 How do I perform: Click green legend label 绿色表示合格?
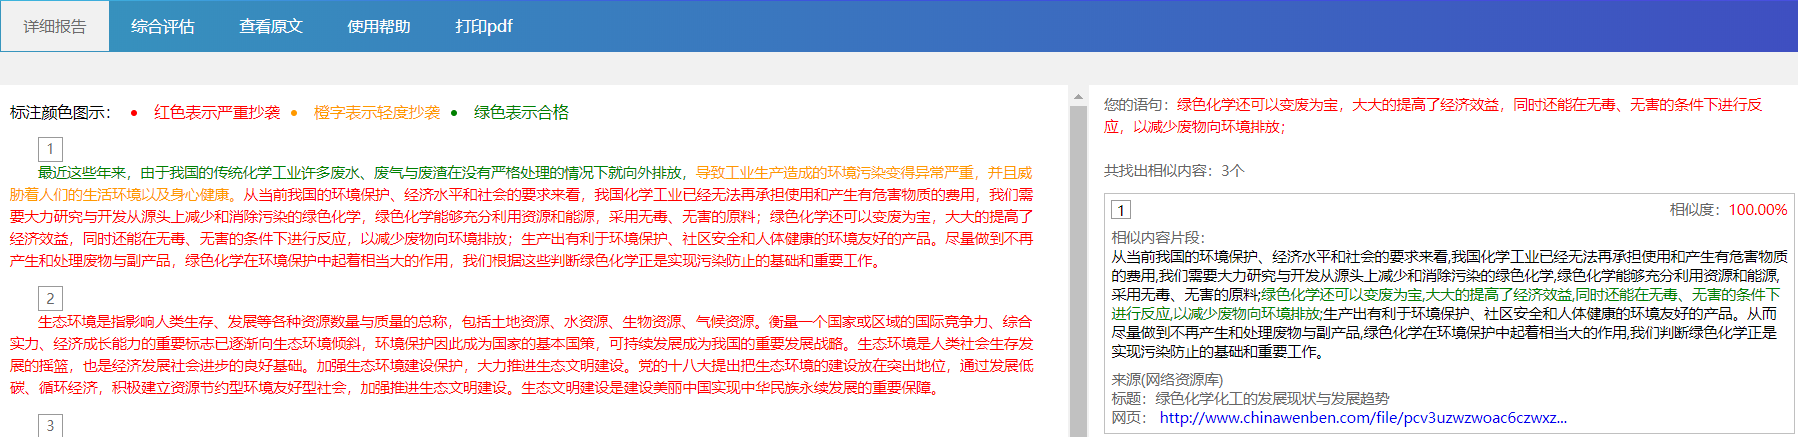click(521, 112)
